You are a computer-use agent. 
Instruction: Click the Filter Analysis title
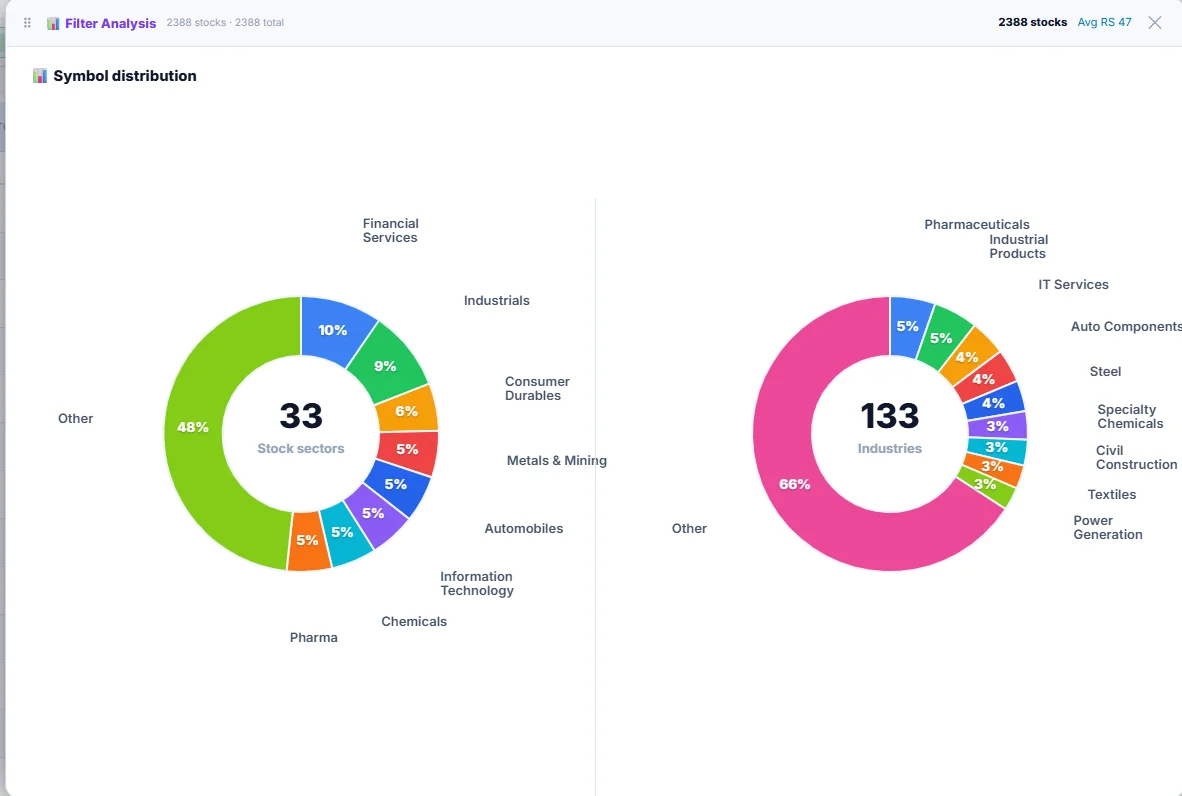pyautogui.click(x=110, y=23)
